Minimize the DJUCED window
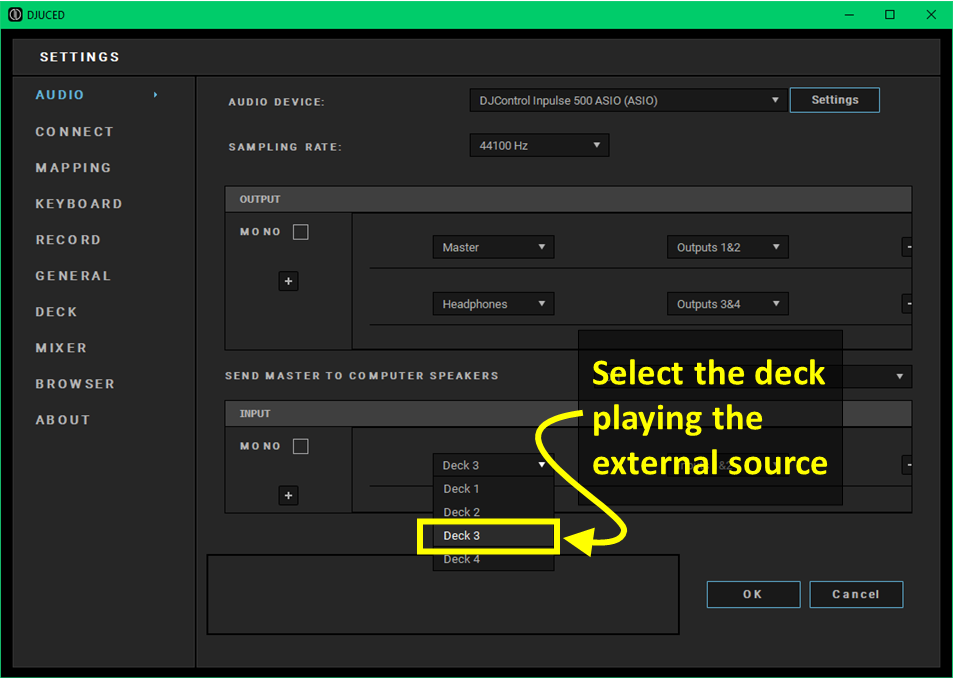This screenshot has height=680, width=953. [850, 15]
